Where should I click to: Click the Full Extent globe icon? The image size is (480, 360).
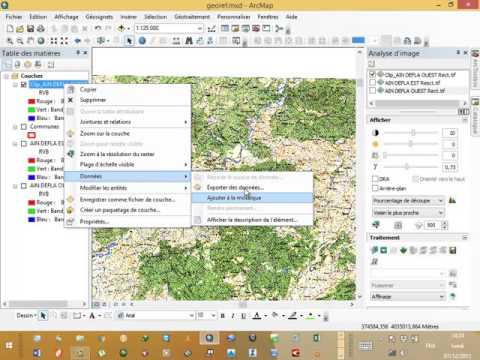coord(41,41)
